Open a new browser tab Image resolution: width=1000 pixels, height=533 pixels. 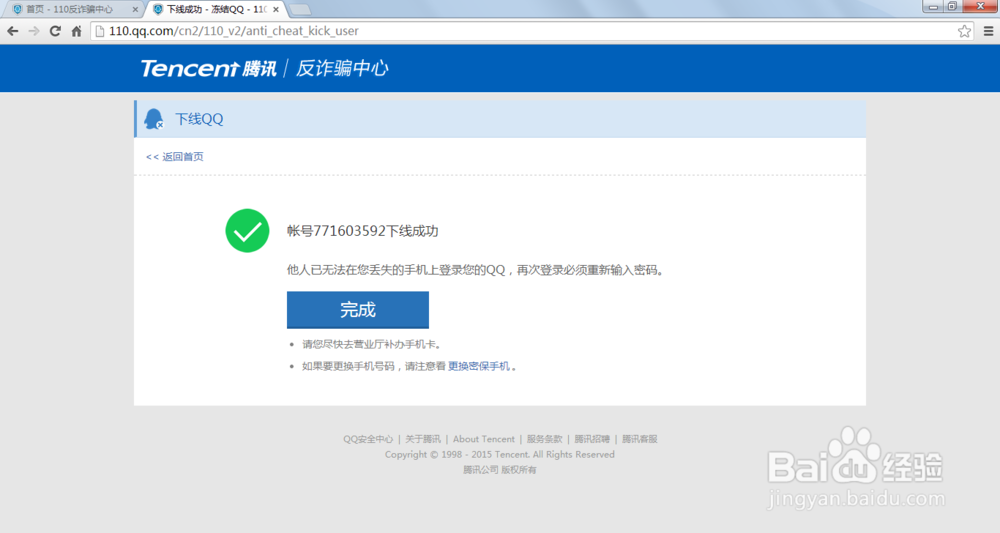[x=300, y=10]
